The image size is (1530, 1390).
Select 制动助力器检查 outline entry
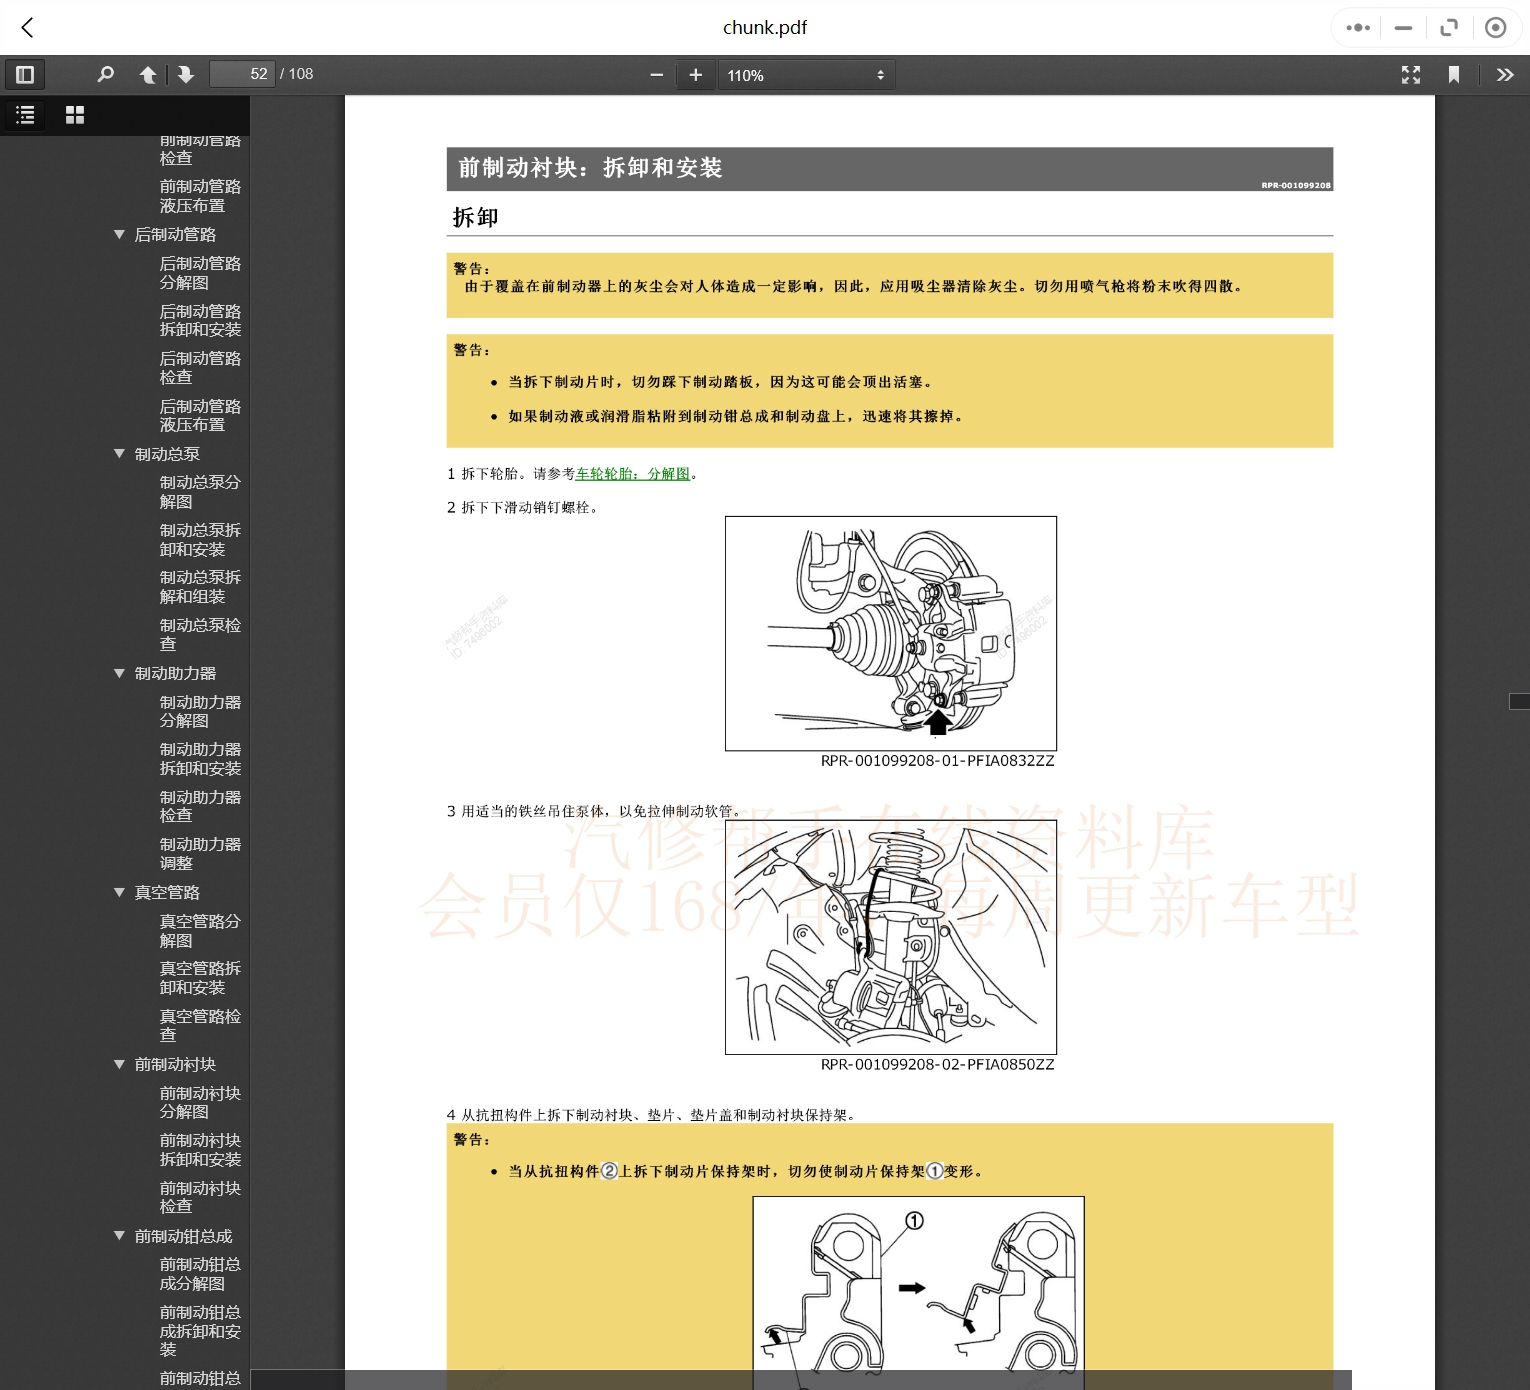200,806
